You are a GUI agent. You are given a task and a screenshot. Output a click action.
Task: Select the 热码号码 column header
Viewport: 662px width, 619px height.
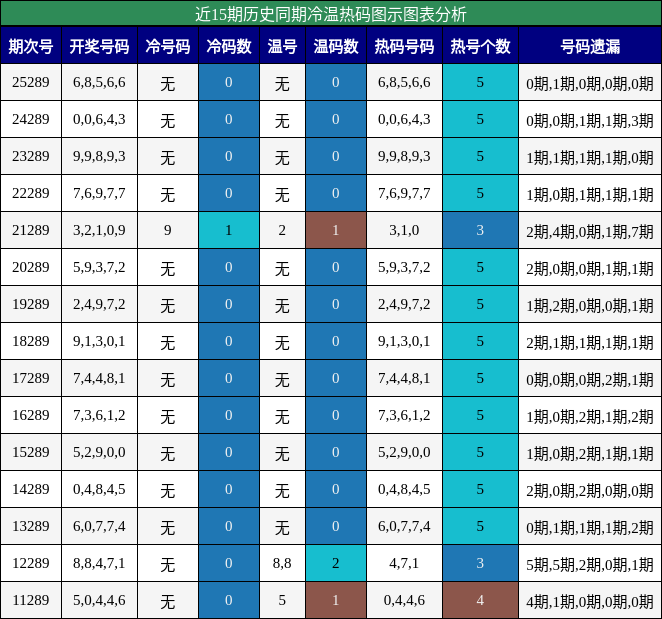coord(404,46)
